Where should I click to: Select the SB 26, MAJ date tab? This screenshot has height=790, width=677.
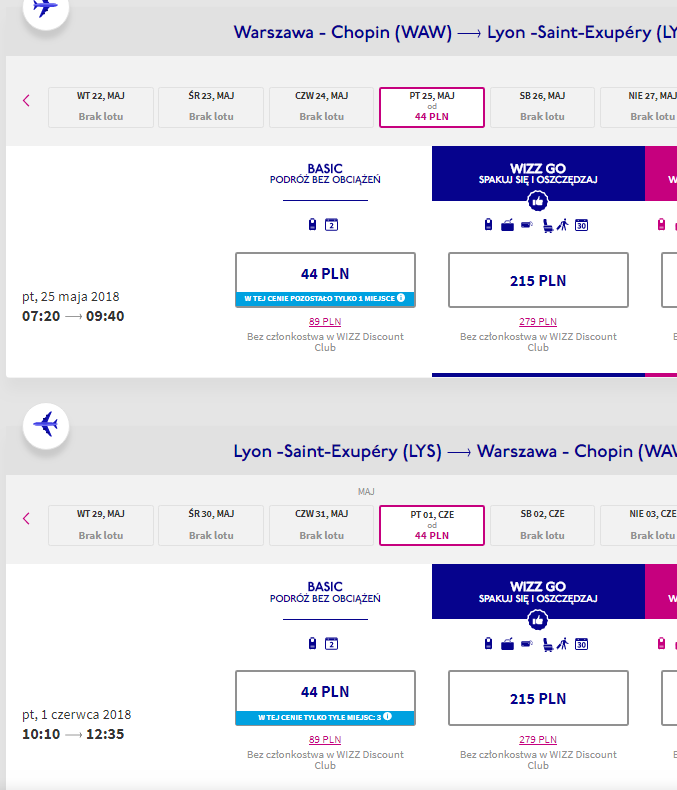pos(542,107)
